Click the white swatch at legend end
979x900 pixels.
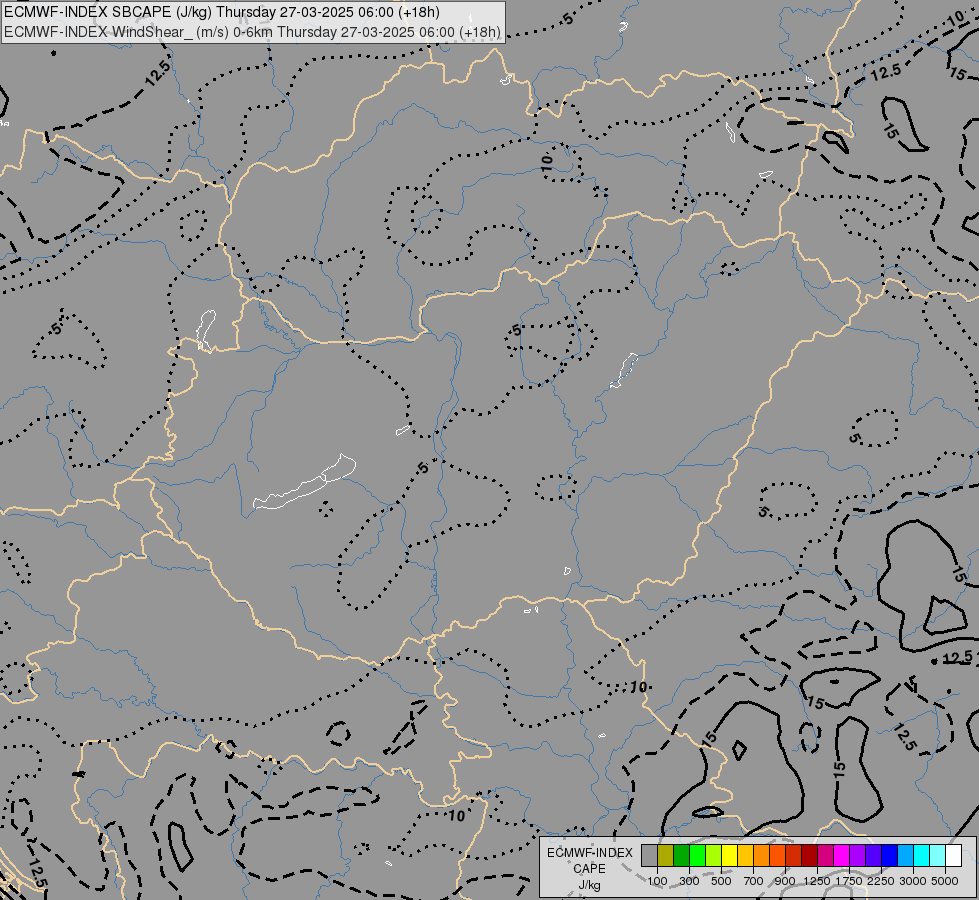[953, 856]
